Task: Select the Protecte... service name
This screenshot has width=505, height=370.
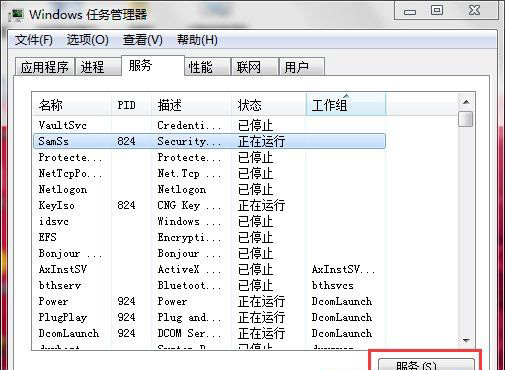Action: (x=70, y=157)
